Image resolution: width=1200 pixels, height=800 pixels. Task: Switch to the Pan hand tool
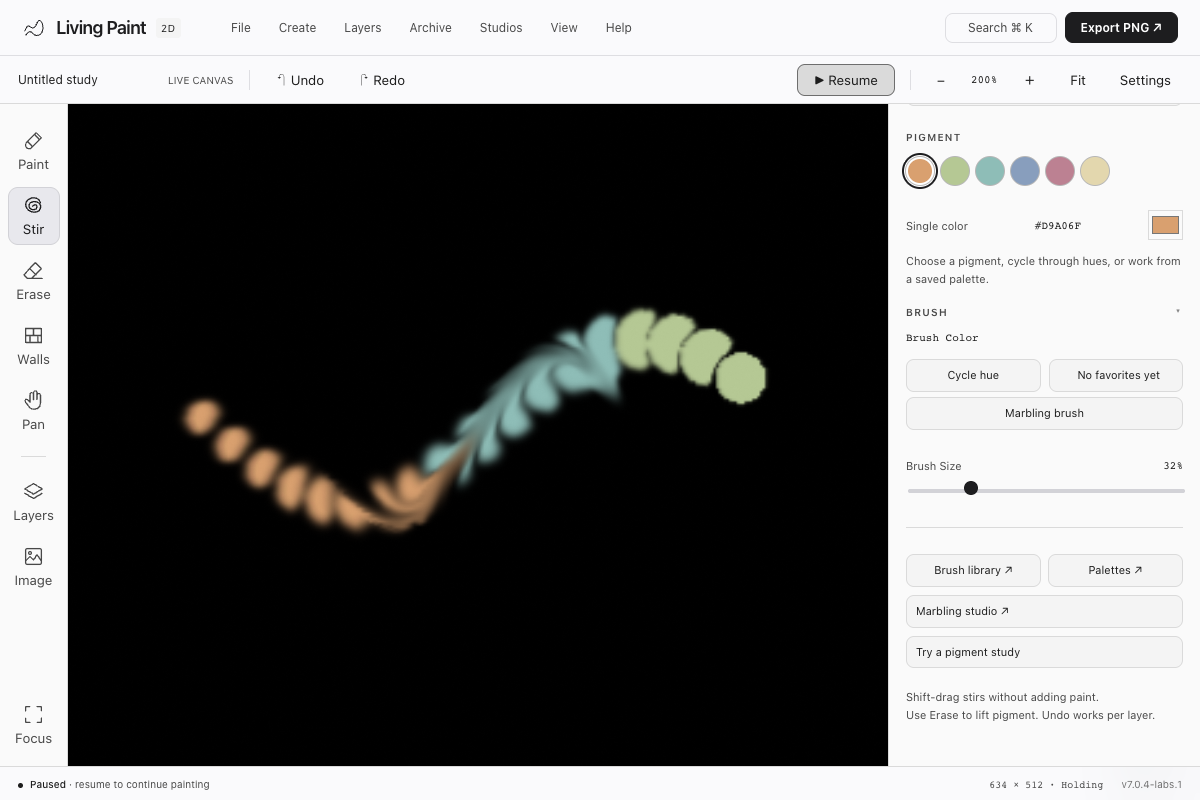(33, 411)
